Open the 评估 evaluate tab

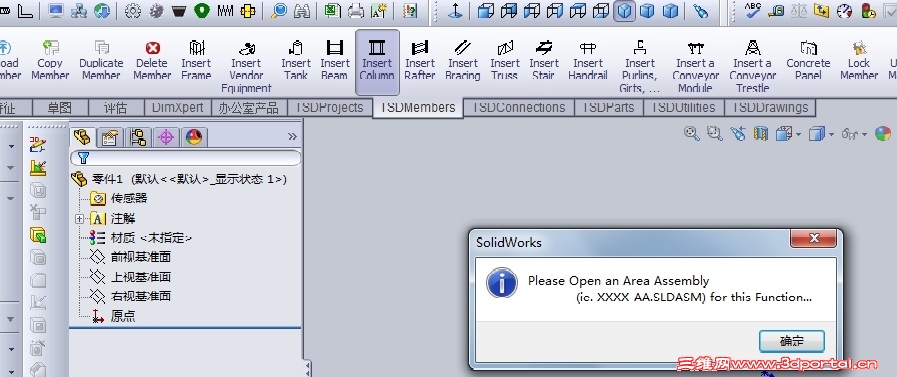tap(116, 108)
